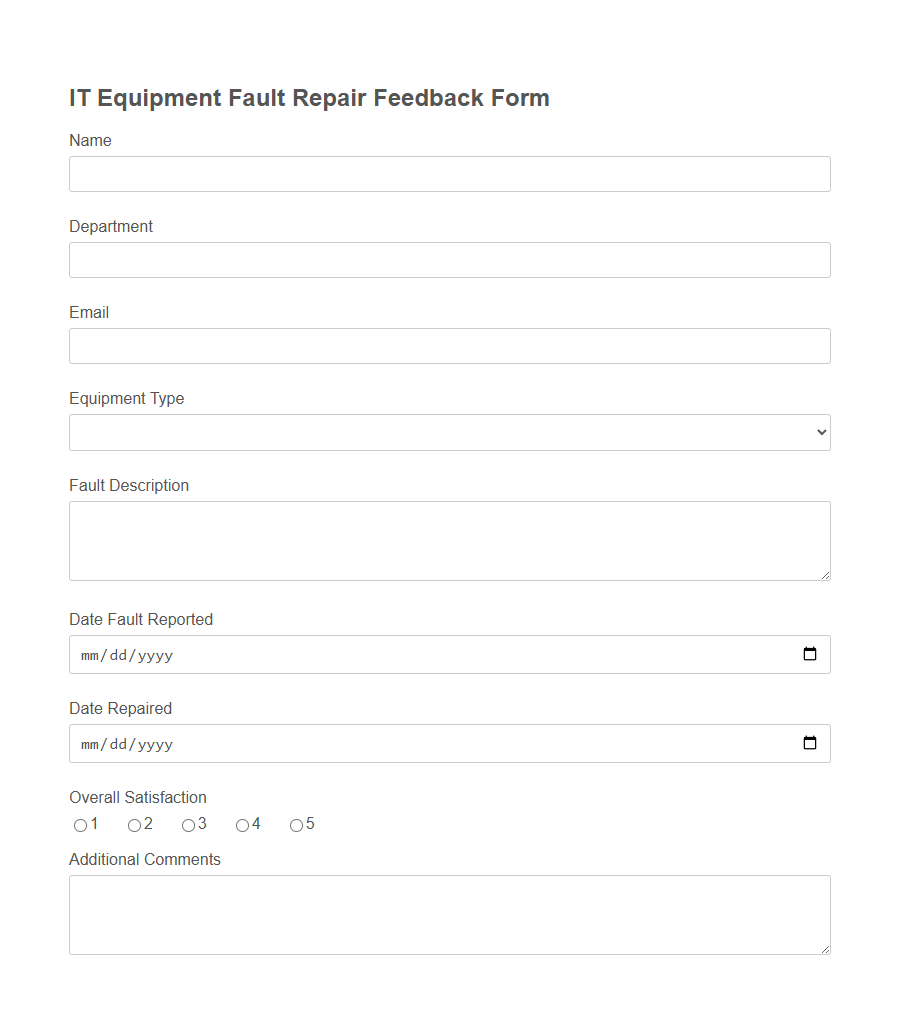Select satisfaction rating 2

[x=134, y=825]
